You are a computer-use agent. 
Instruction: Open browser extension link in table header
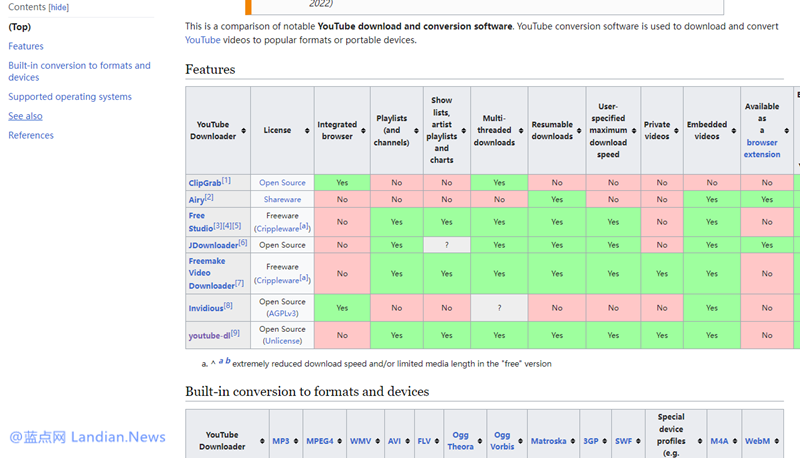(762, 148)
